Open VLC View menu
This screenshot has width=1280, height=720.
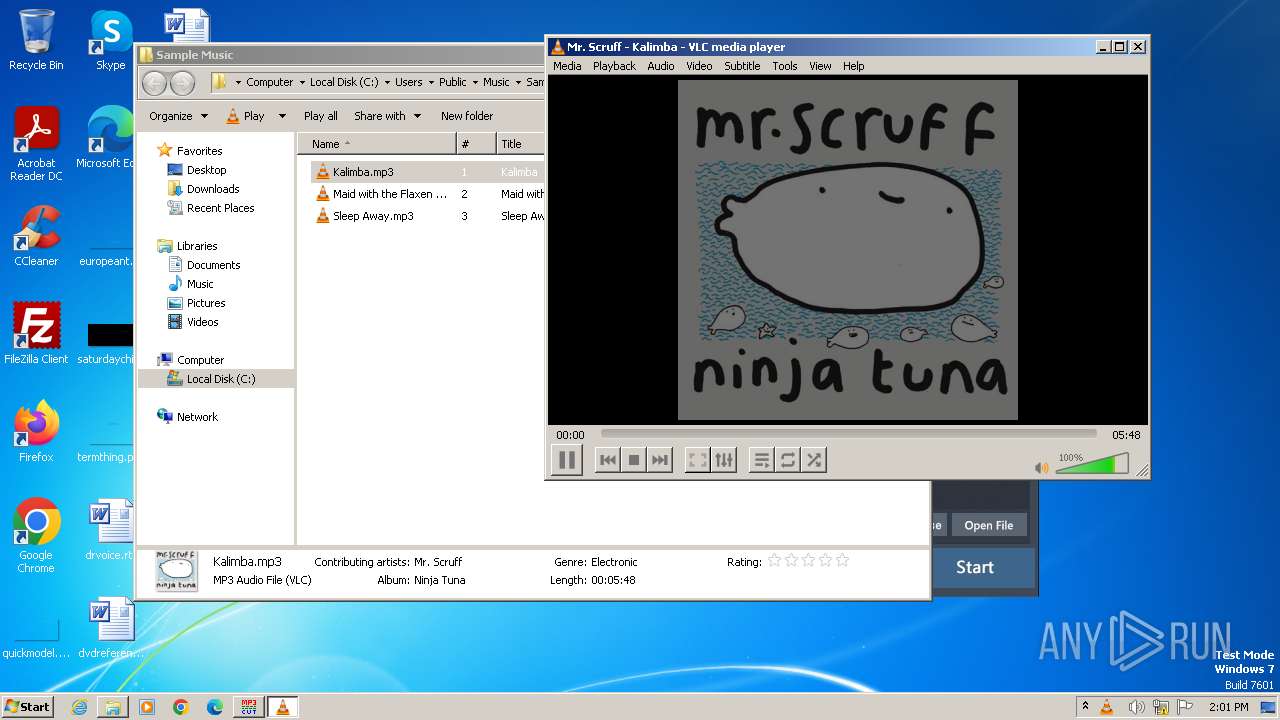click(x=820, y=66)
